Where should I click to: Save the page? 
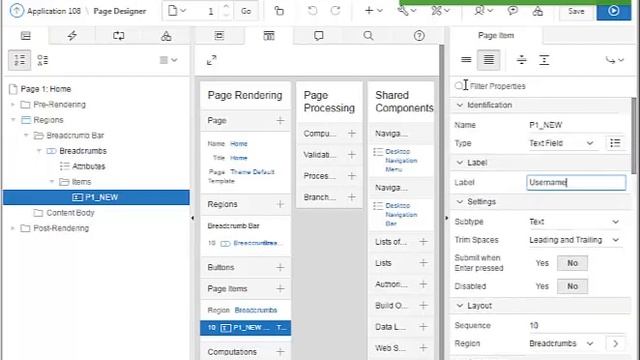(x=576, y=11)
